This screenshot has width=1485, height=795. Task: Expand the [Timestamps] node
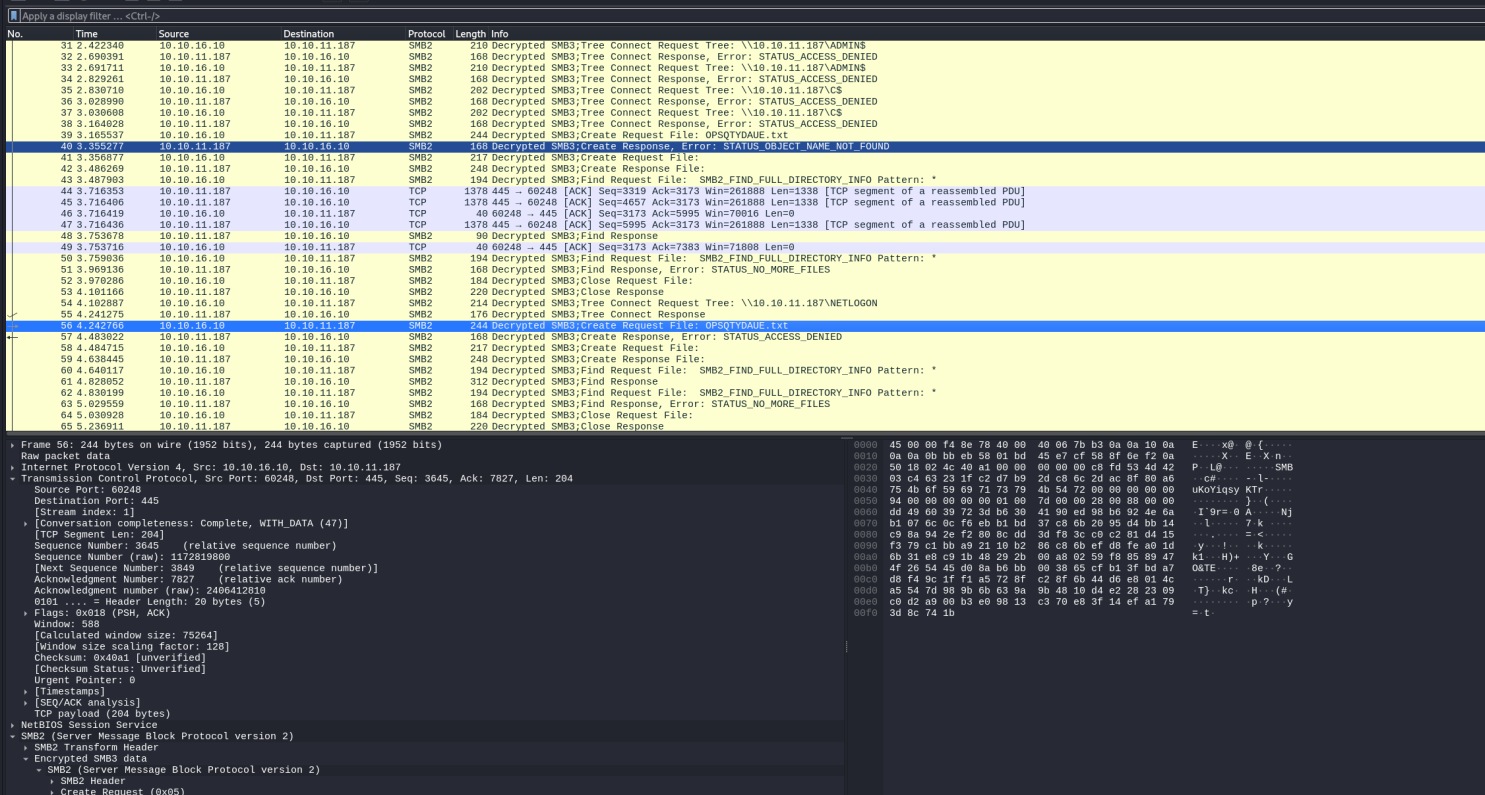pos(26,691)
